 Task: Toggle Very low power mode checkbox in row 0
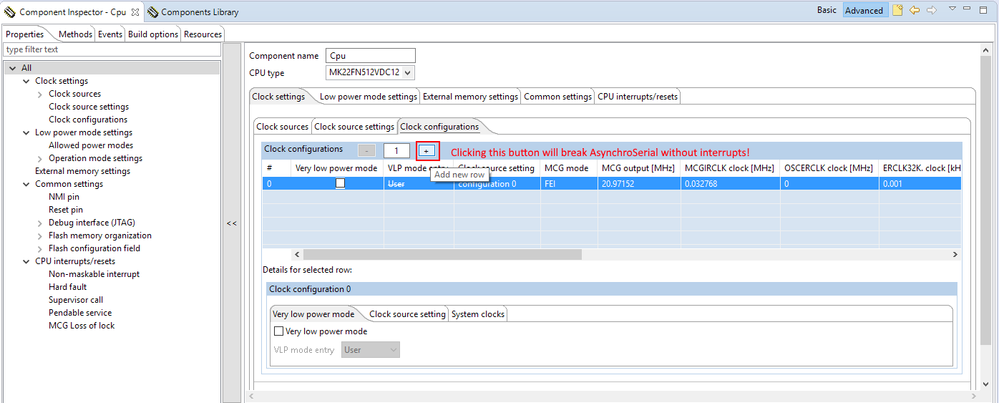pos(341,183)
